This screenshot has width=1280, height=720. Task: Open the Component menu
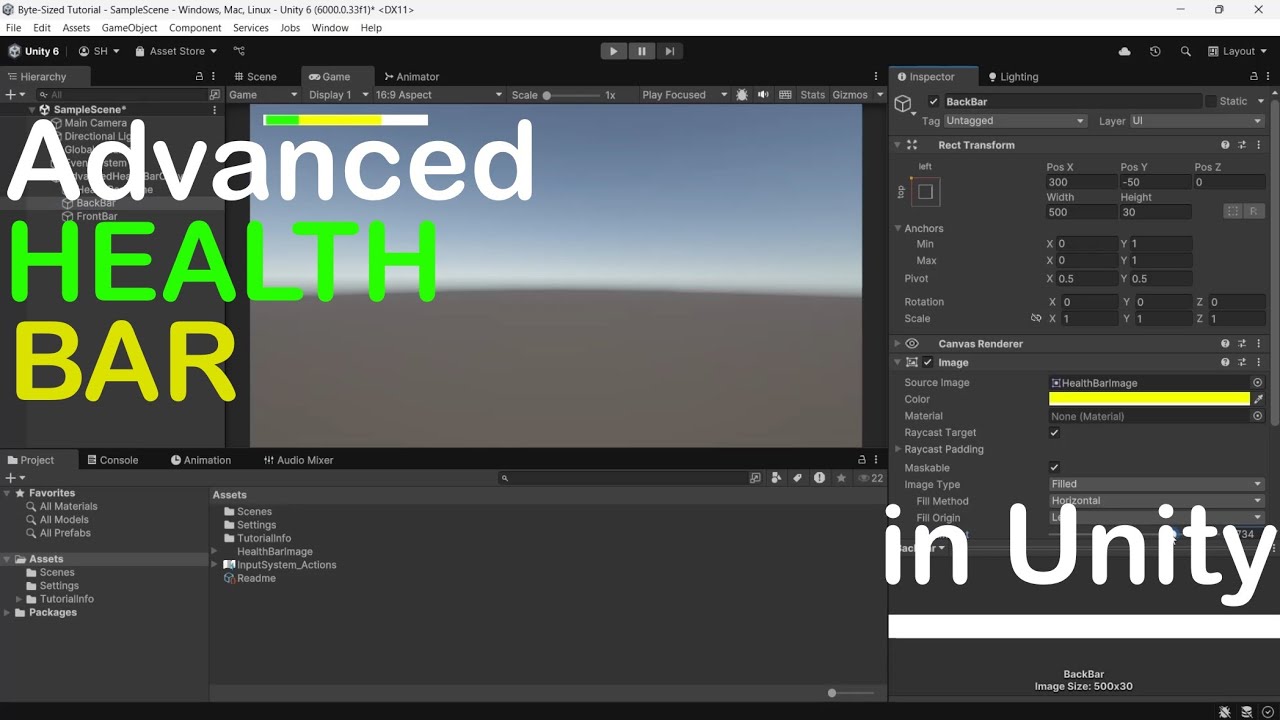click(195, 28)
